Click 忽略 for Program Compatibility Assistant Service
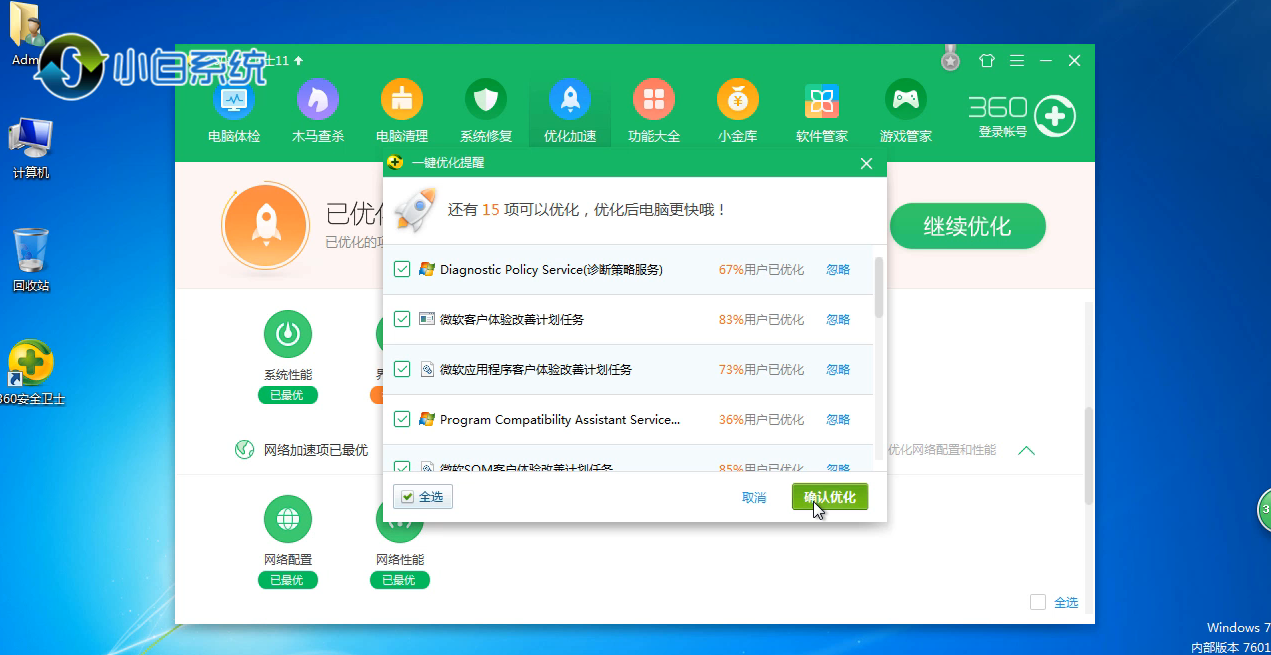 [838, 419]
